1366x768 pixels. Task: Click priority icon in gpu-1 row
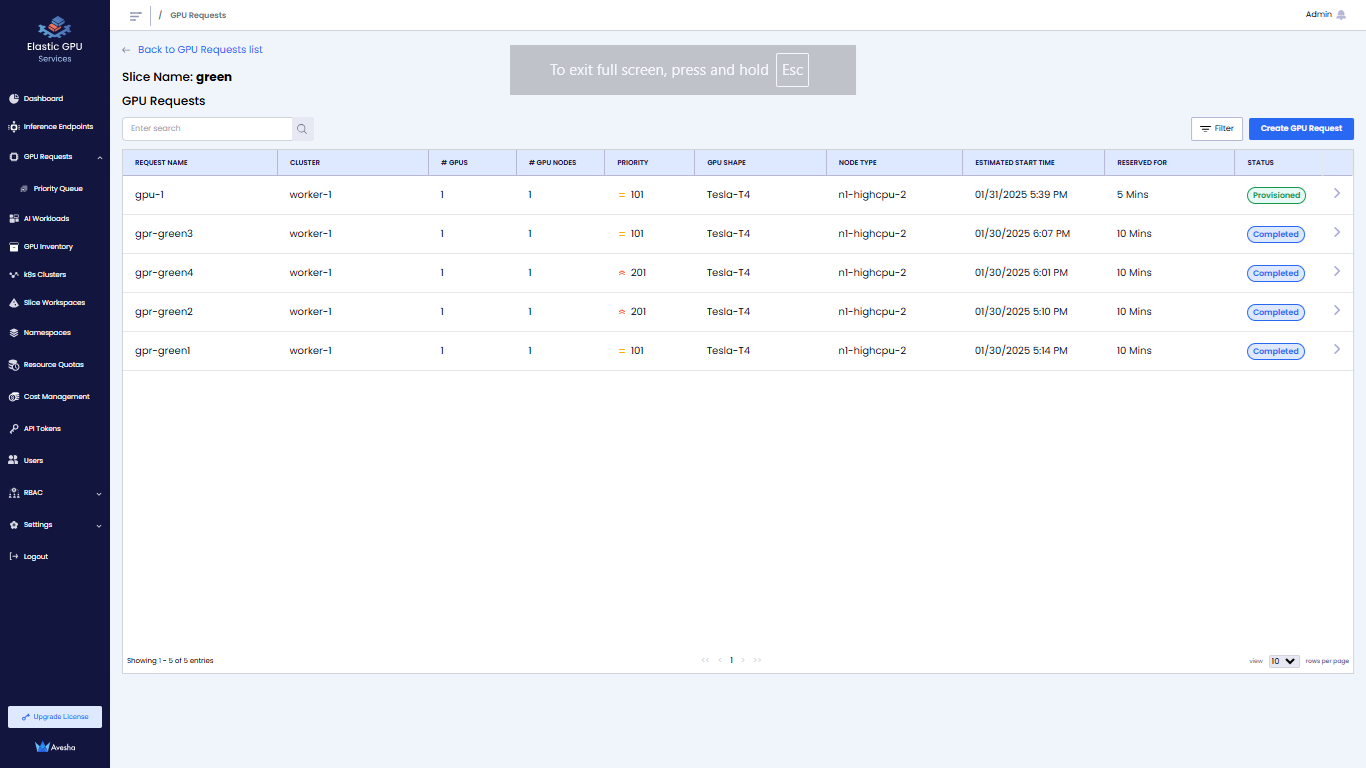[622, 195]
